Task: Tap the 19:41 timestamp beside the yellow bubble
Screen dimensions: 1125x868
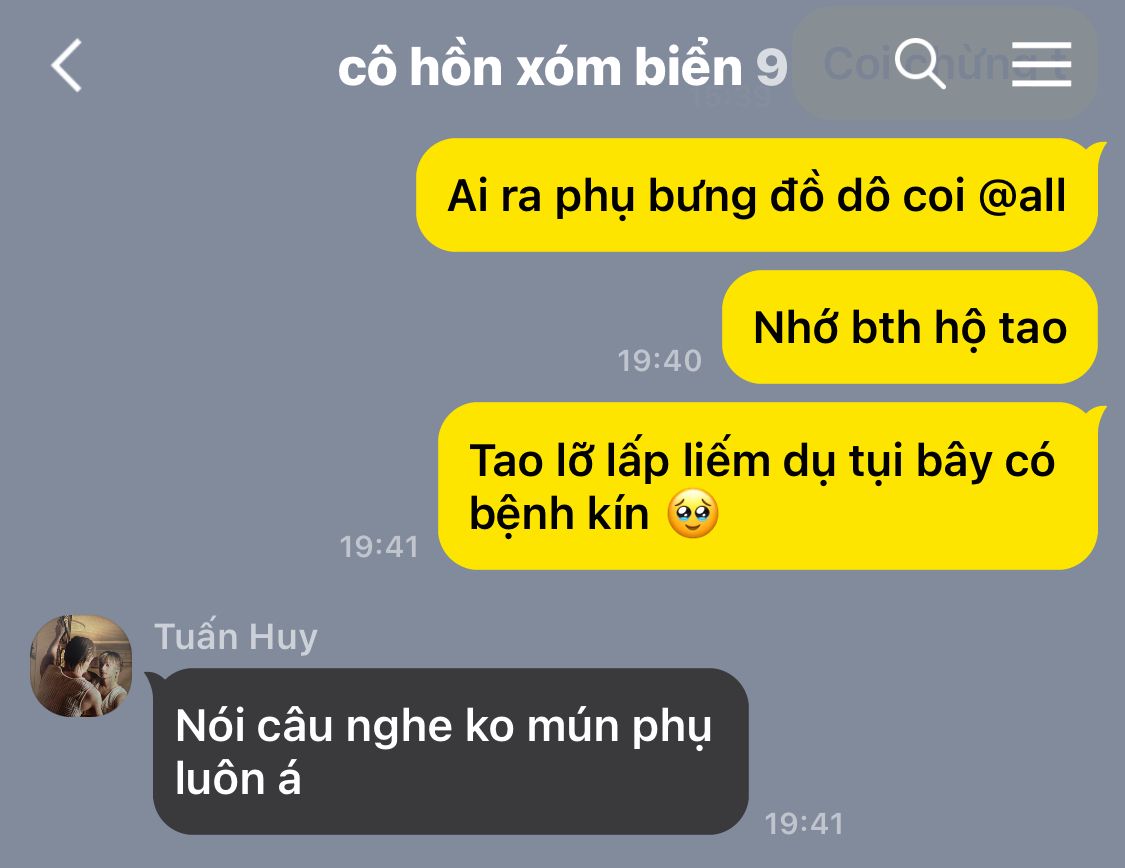Action: tap(379, 547)
